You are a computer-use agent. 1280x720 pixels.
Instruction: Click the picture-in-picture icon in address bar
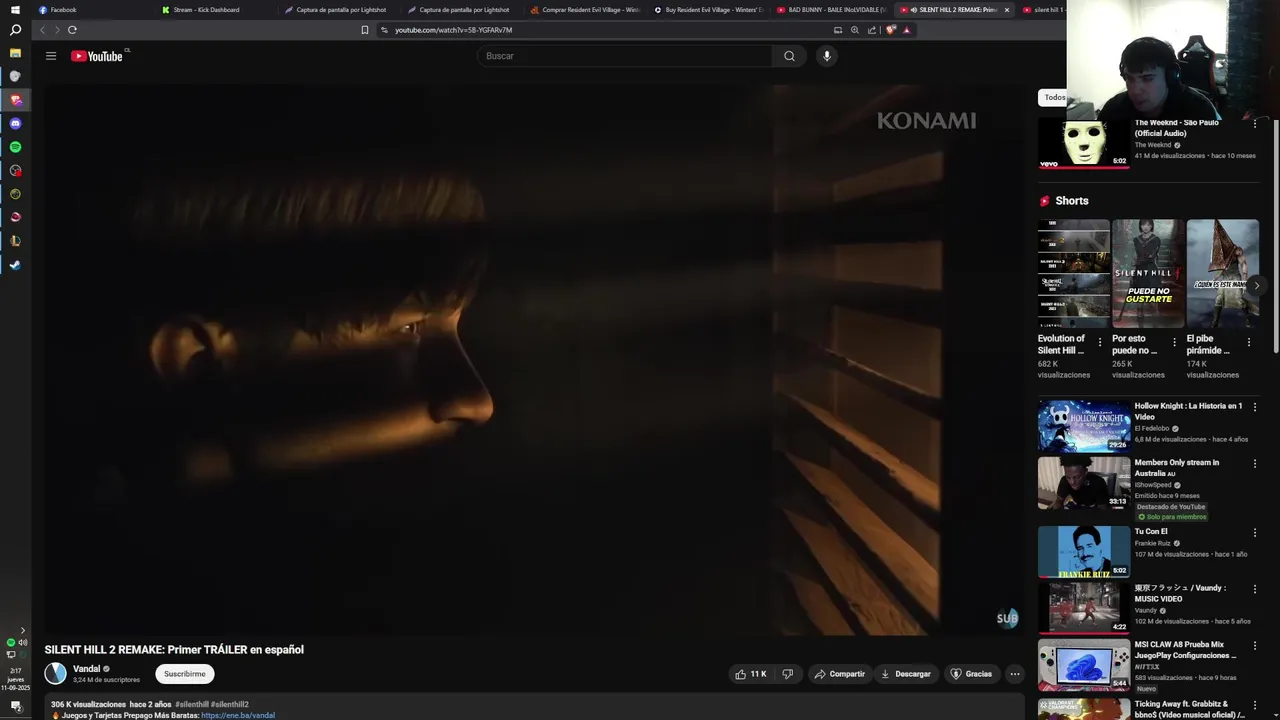point(838,30)
